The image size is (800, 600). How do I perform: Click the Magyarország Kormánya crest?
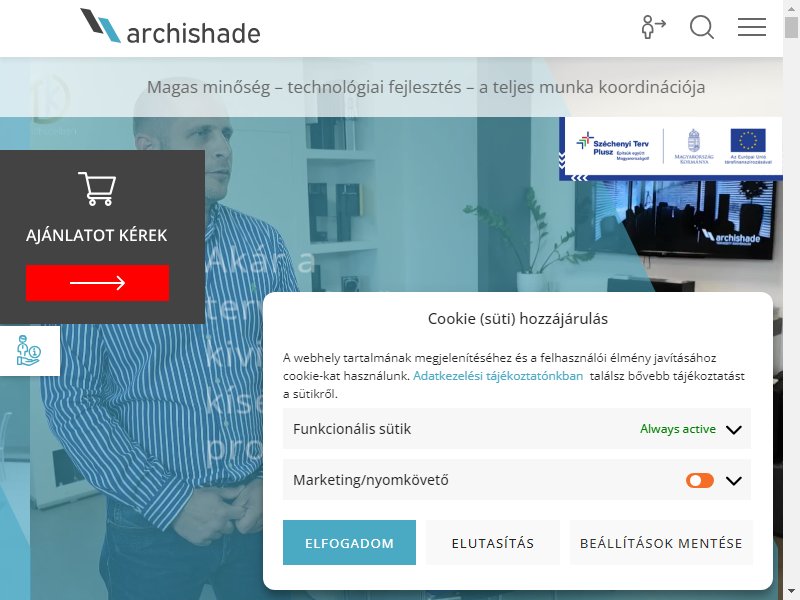point(694,146)
